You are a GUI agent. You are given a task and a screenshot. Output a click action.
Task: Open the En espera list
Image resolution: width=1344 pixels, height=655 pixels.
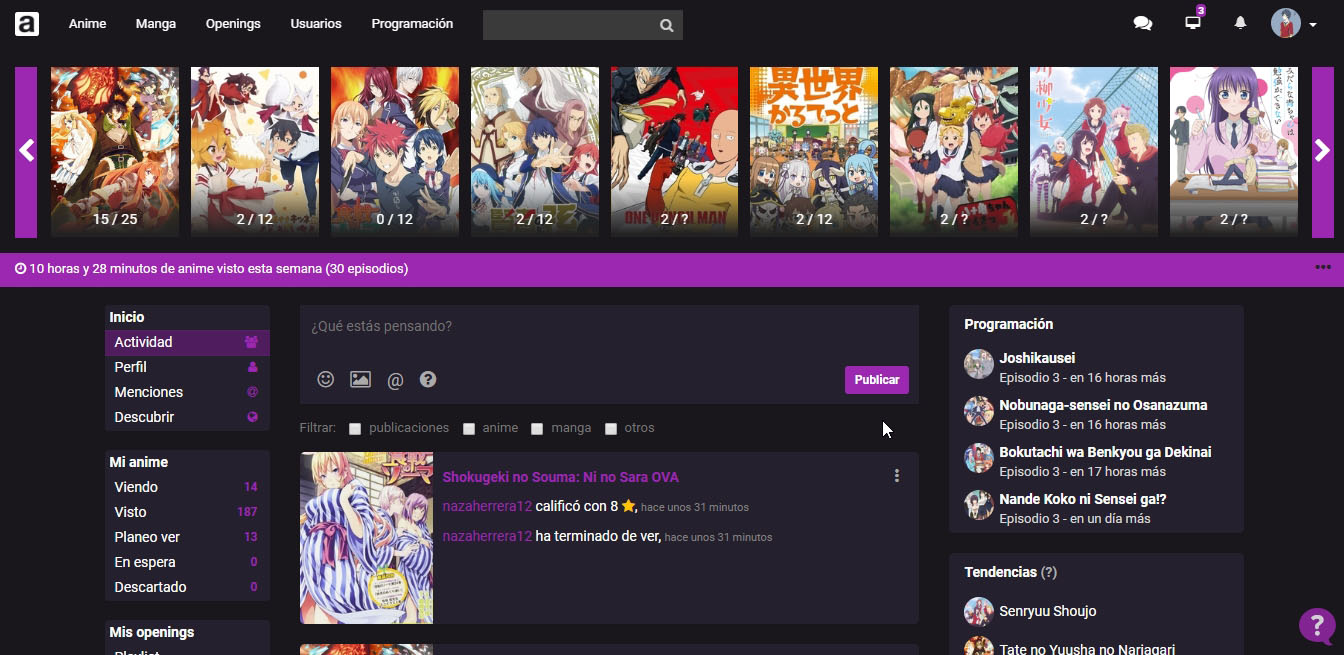pyautogui.click(x=187, y=563)
